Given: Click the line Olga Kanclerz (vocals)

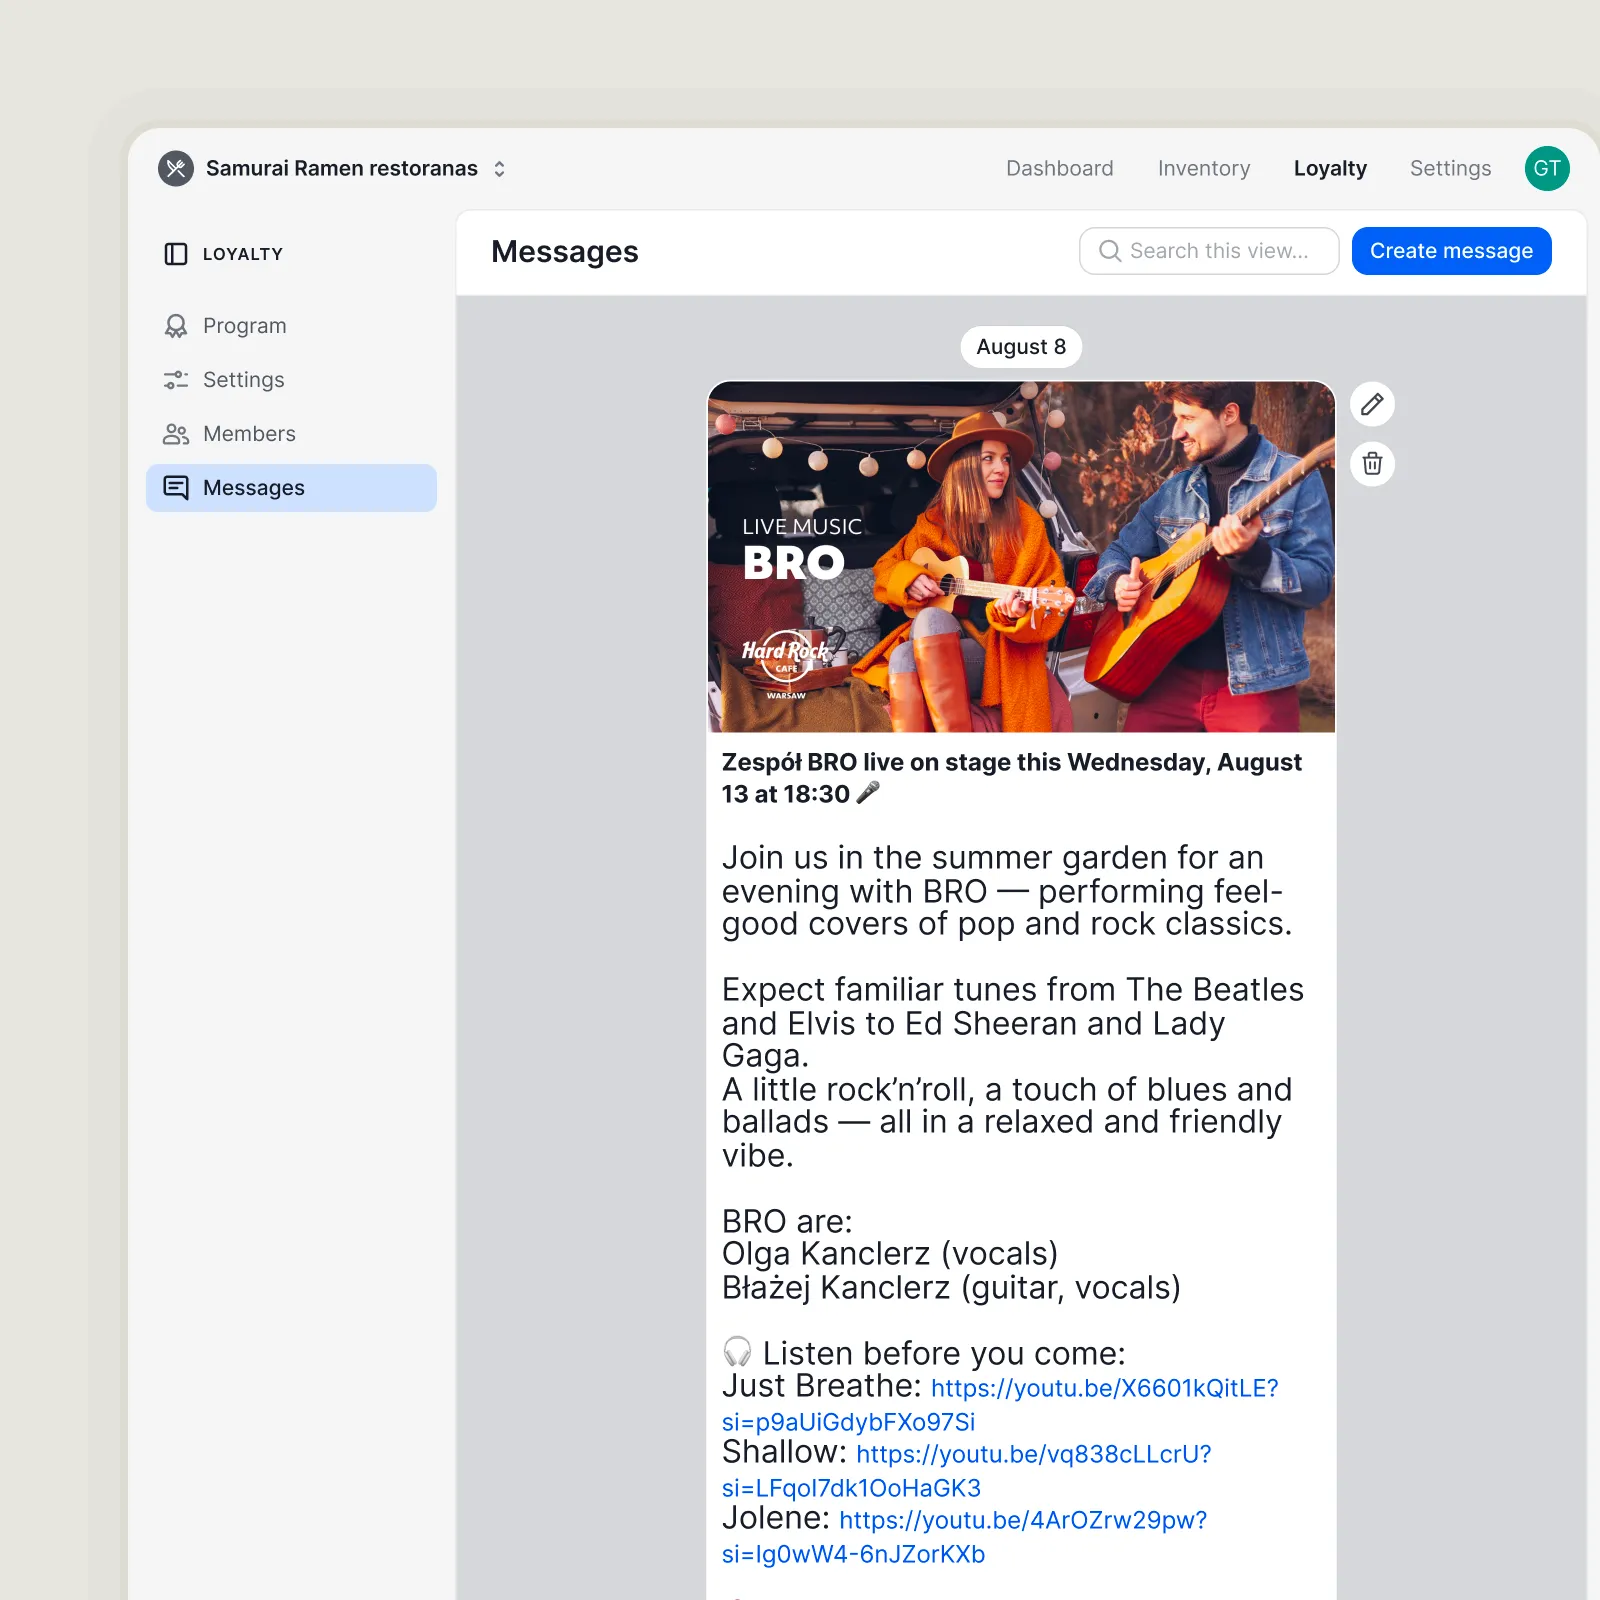Looking at the screenshot, I should coord(890,1254).
